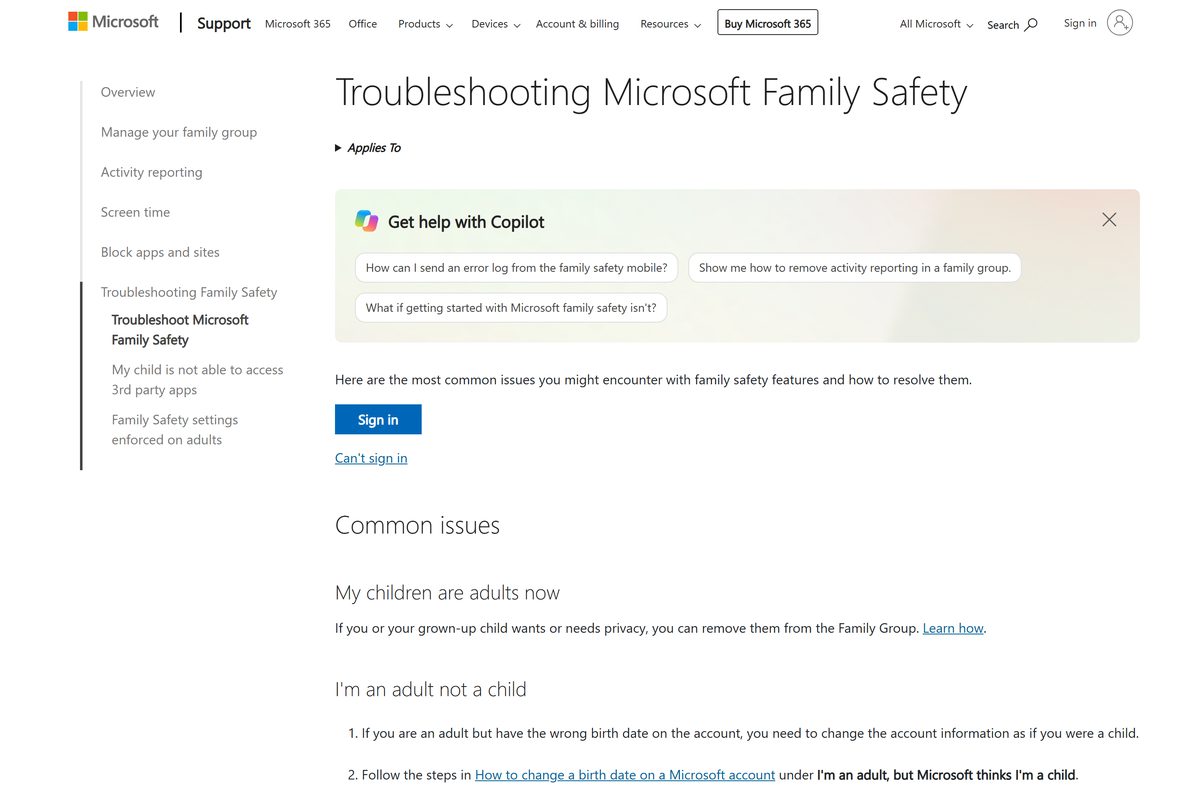The image size is (1200, 792).
Task: Expand the Resources dropdown
Action: pyautogui.click(x=670, y=24)
